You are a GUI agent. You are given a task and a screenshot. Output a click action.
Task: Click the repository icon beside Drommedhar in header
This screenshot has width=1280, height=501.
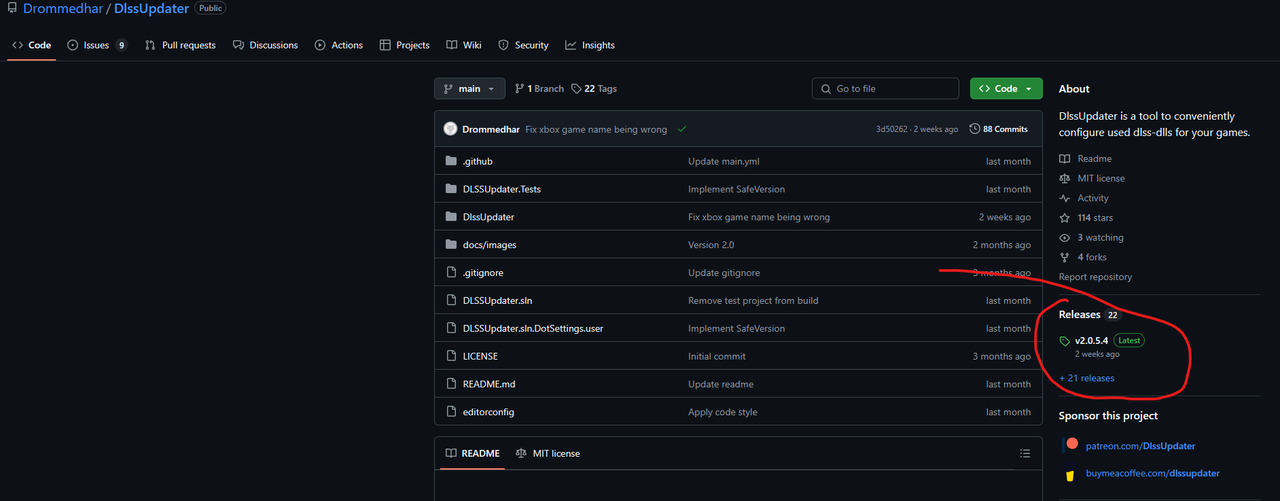coord(12,8)
